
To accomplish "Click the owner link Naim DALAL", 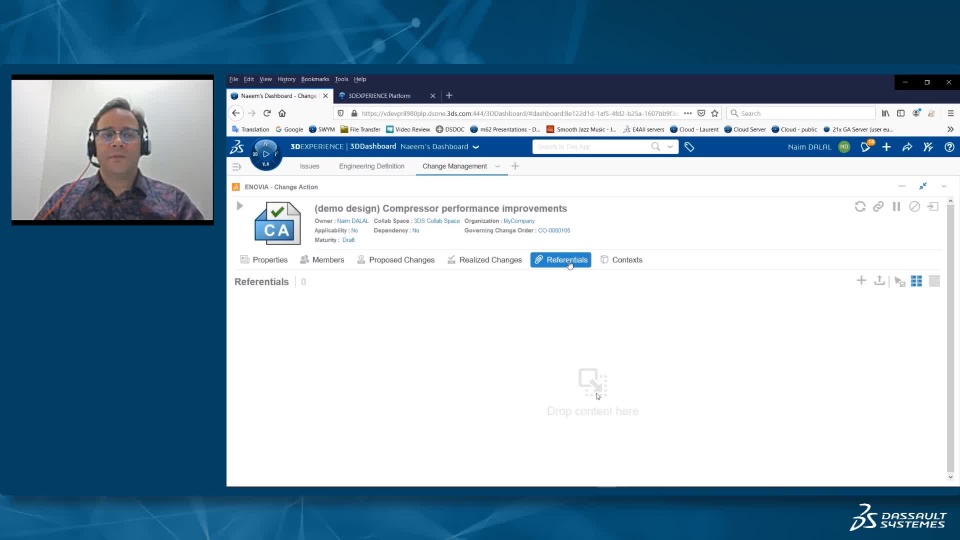I will click(x=353, y=221).
